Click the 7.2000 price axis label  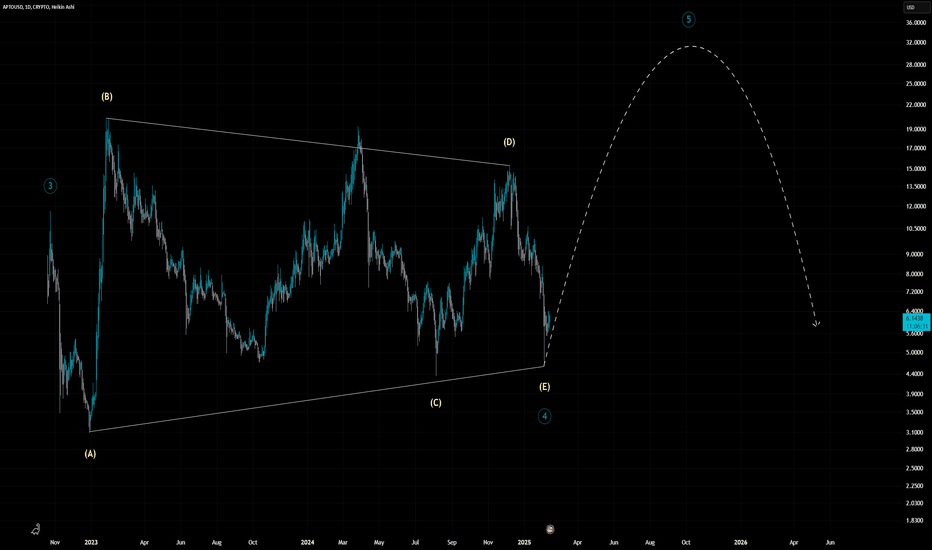[916, 292]
